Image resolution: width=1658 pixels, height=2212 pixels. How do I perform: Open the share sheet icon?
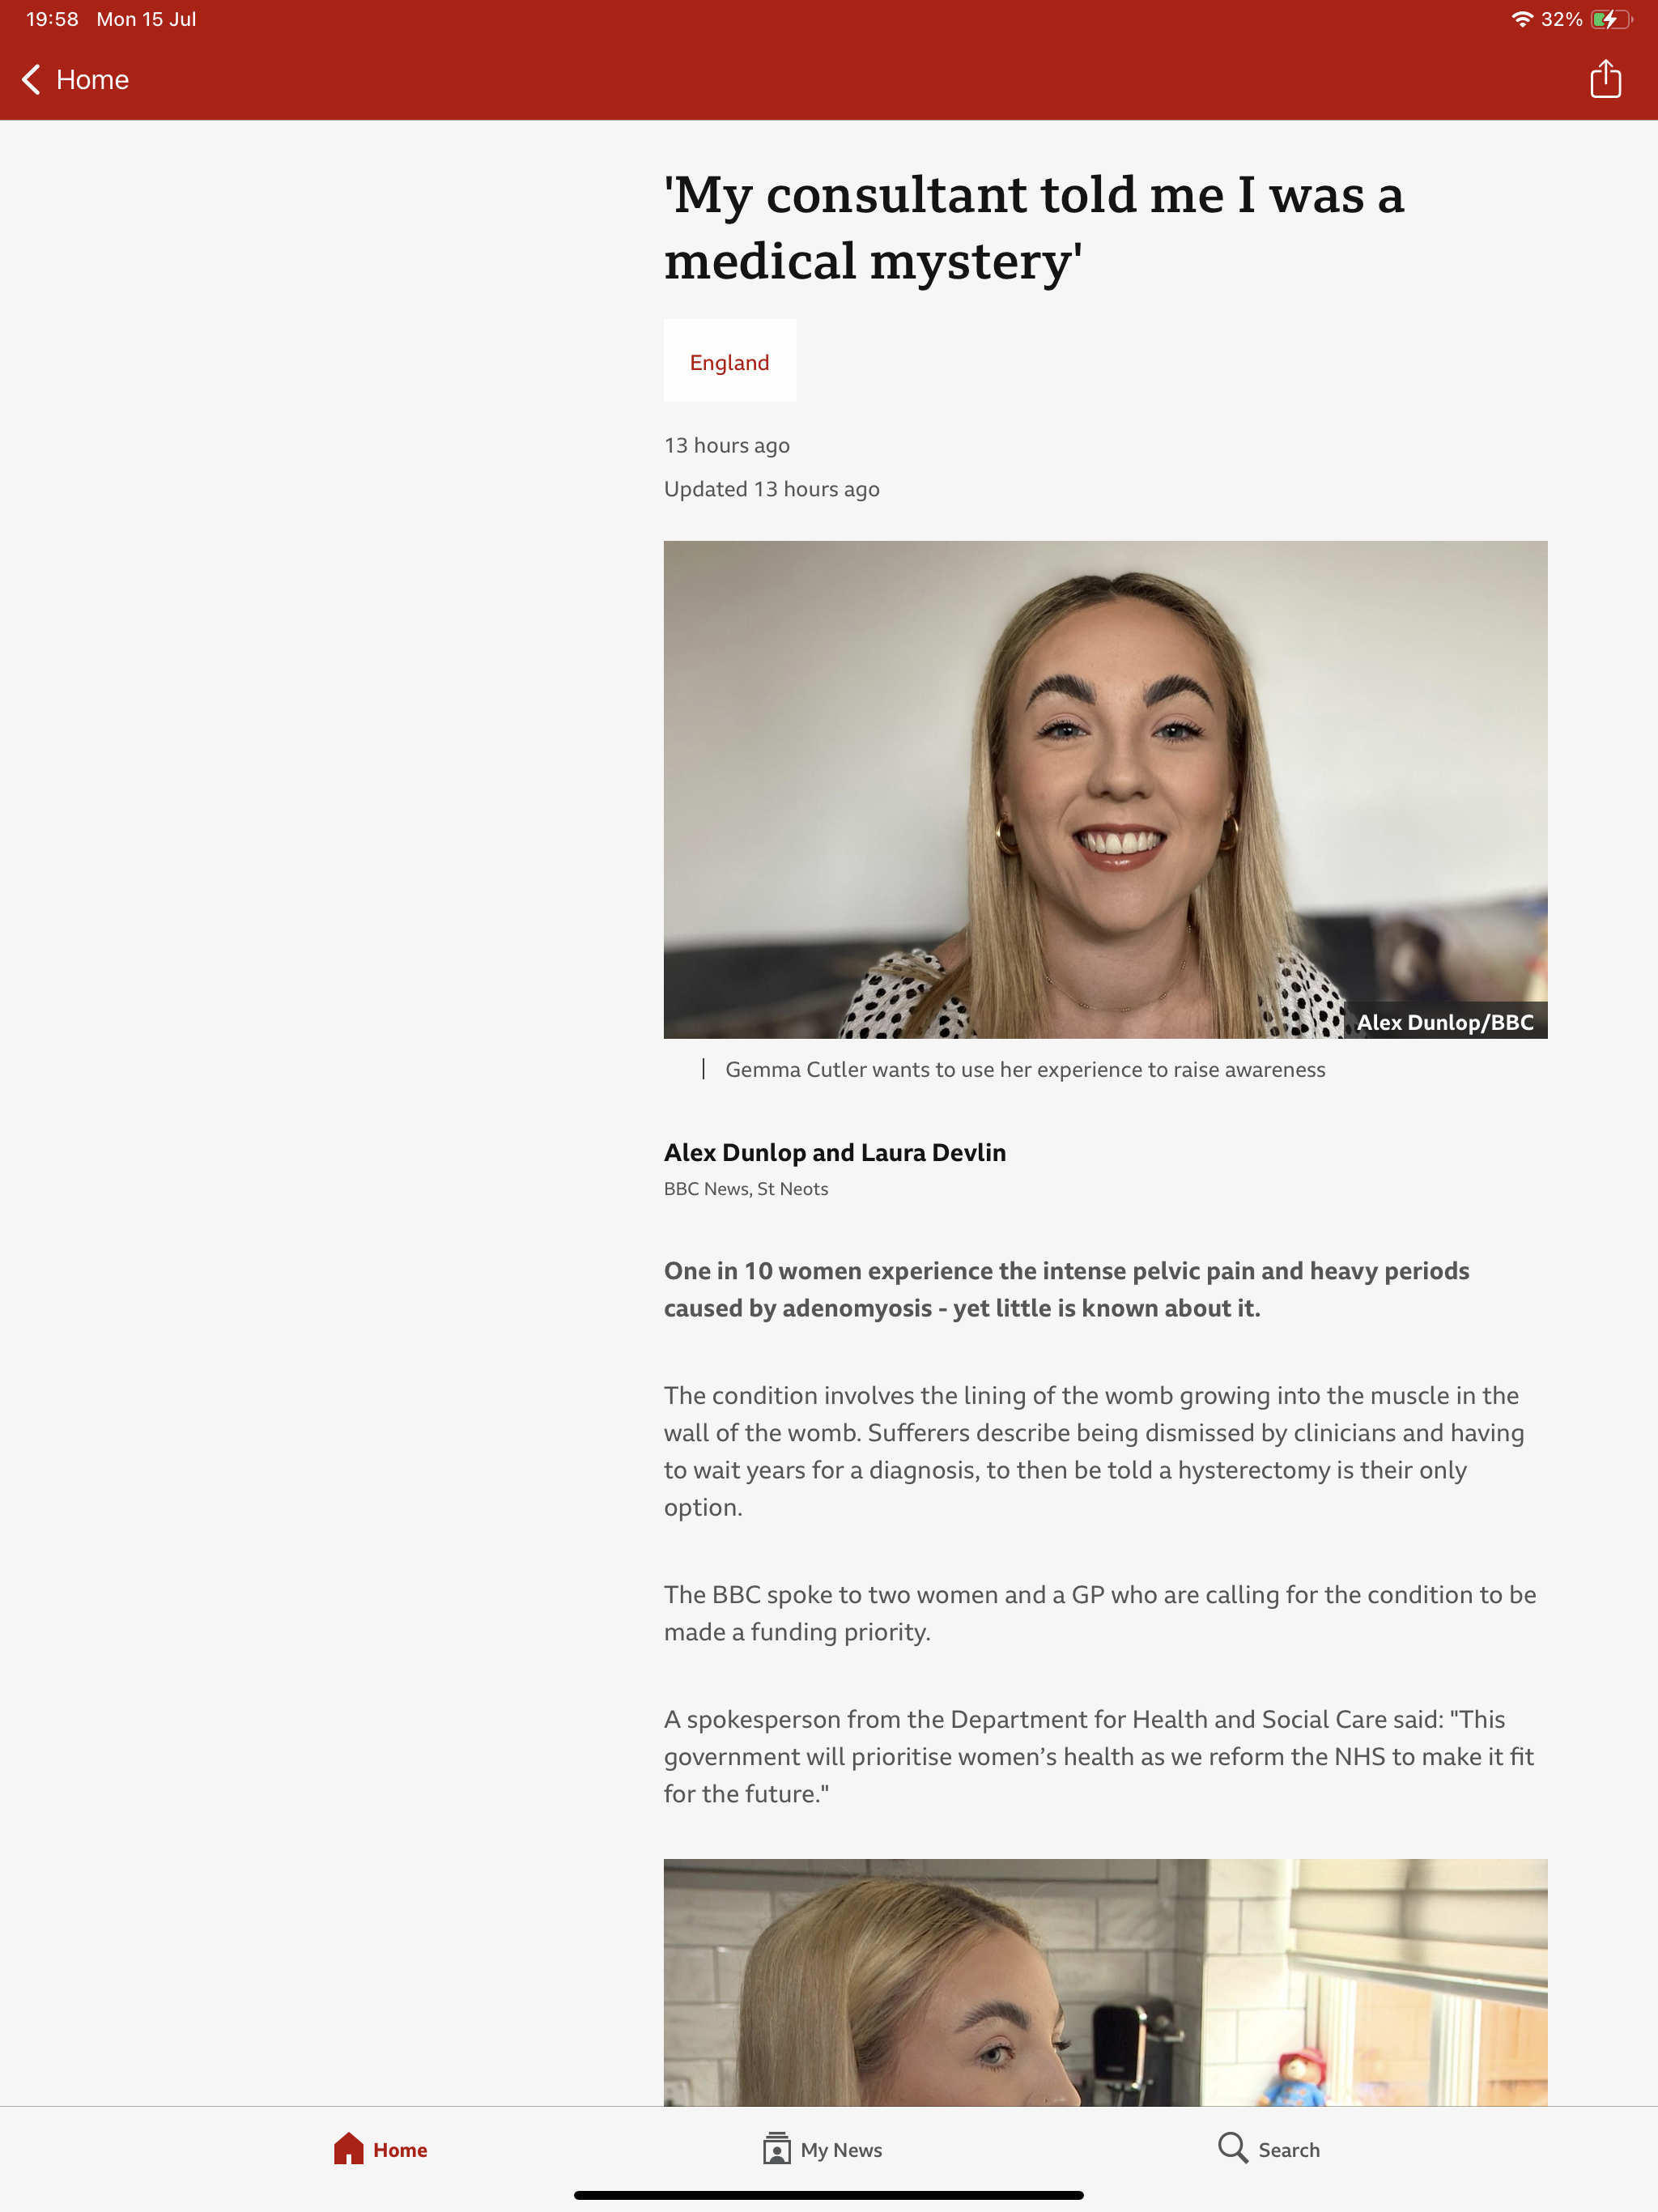coord(1605,79)
